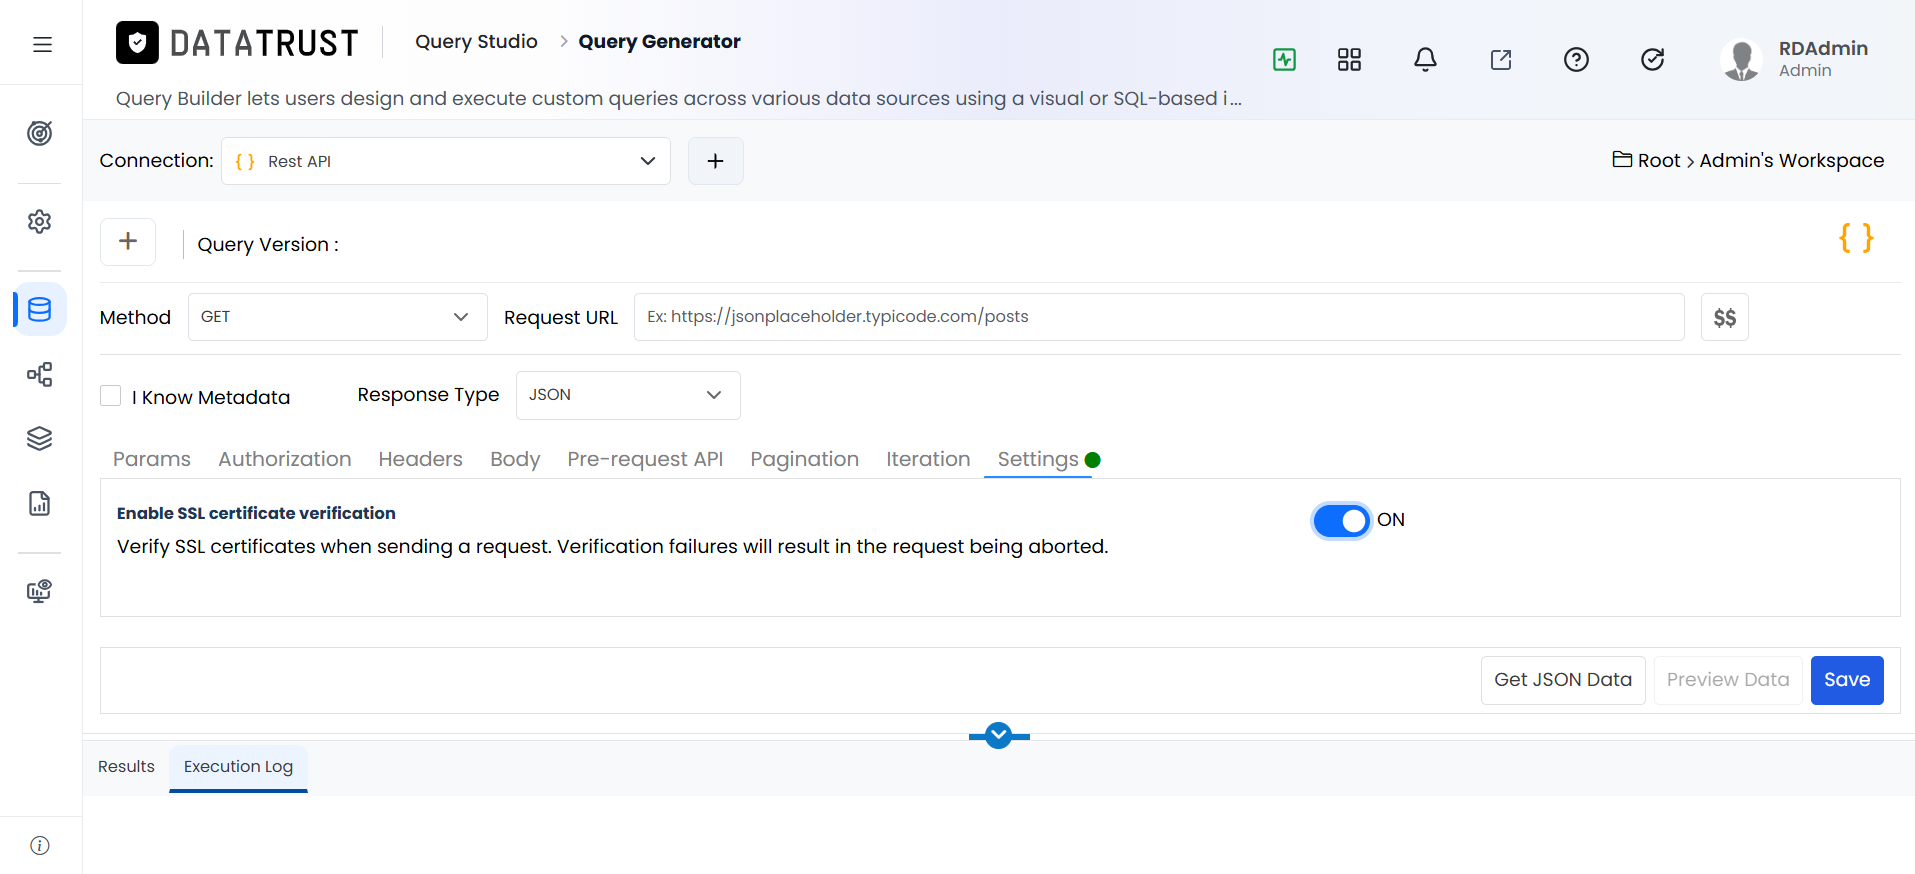
Task: Click the orange curly braces icon
Action: (x=1856, y=238)
